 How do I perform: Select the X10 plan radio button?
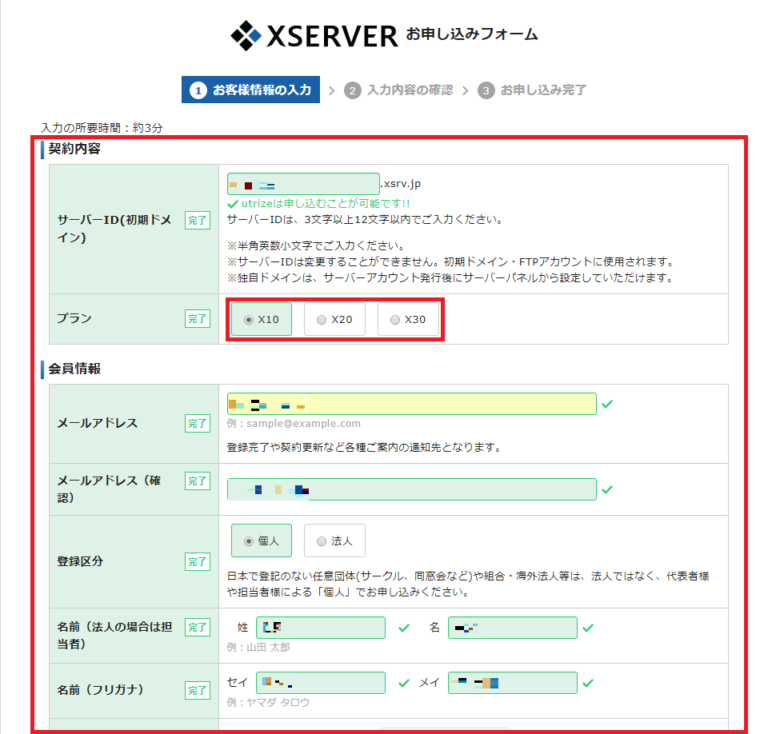point(248,320)
